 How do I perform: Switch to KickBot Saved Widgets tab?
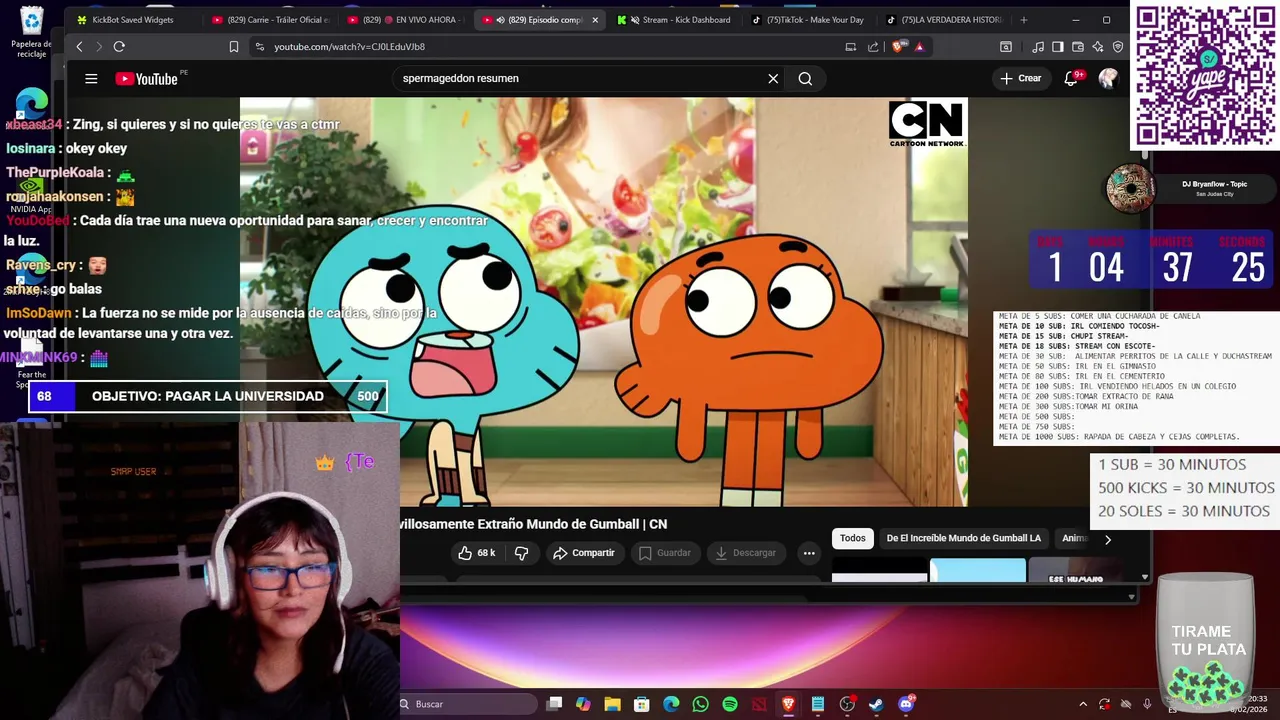[132, 20]
